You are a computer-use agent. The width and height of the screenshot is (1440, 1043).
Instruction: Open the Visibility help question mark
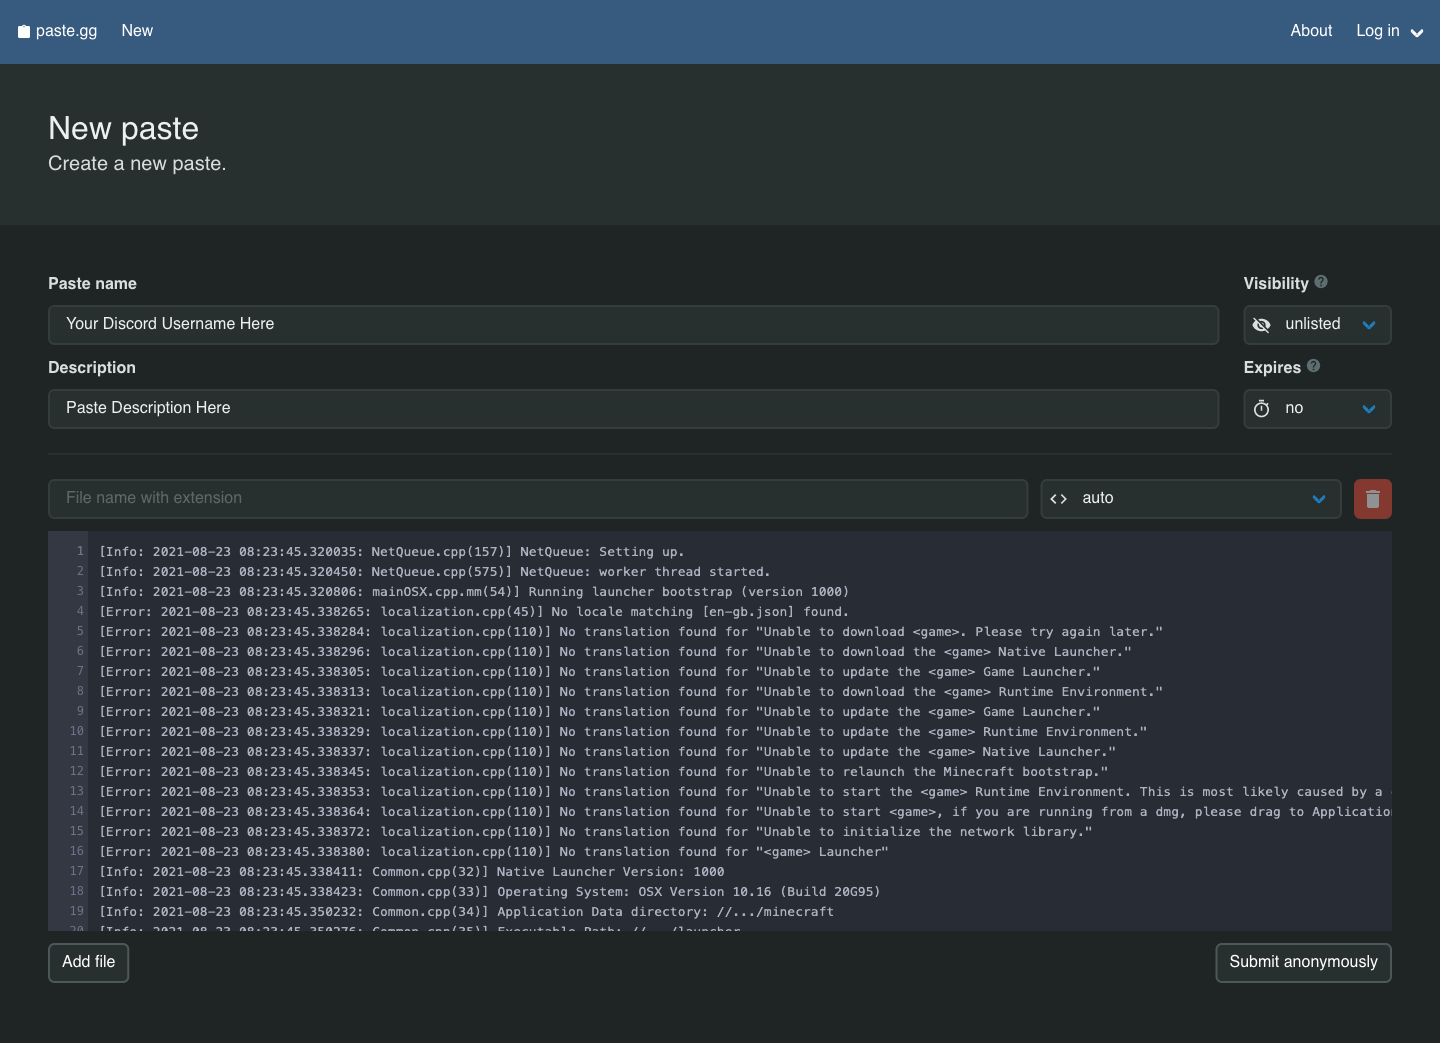(x=1321, y=281)
